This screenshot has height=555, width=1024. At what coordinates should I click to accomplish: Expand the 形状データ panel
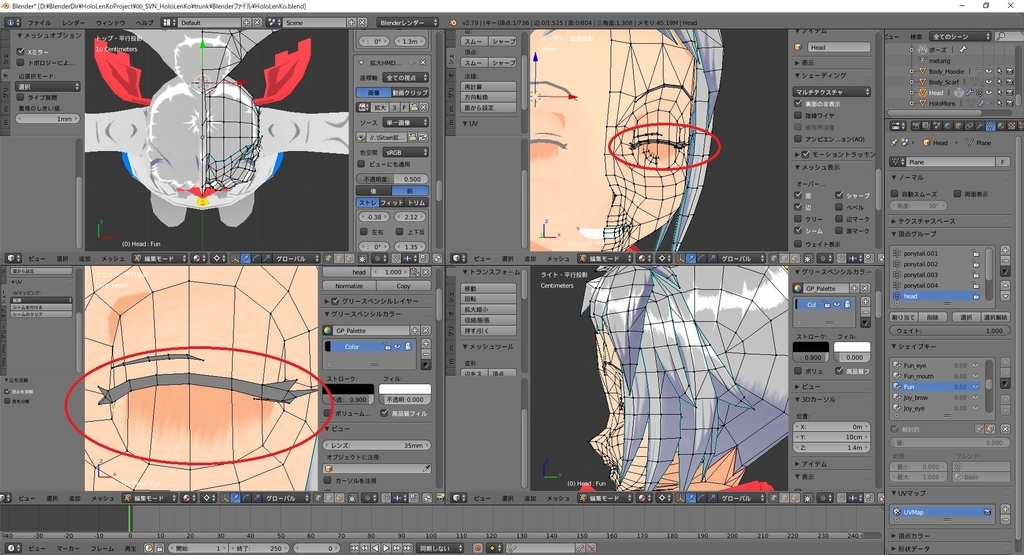tap(911, 548)
